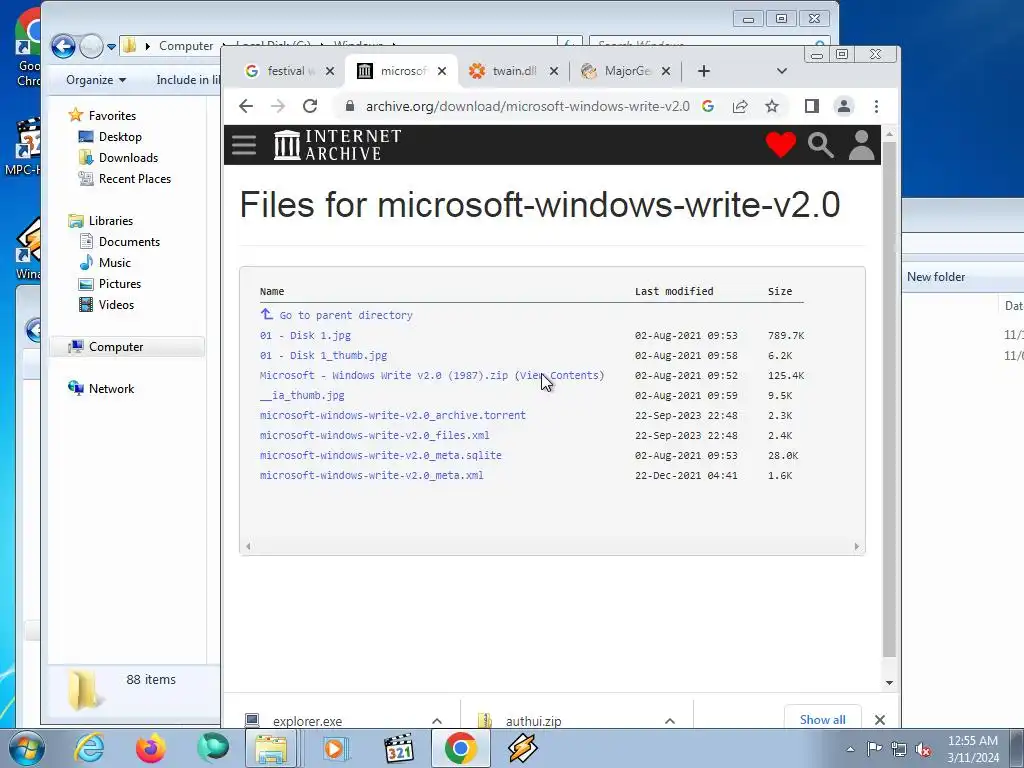Open the _files.xml link

pyautogui.click(x=374, y=436)
